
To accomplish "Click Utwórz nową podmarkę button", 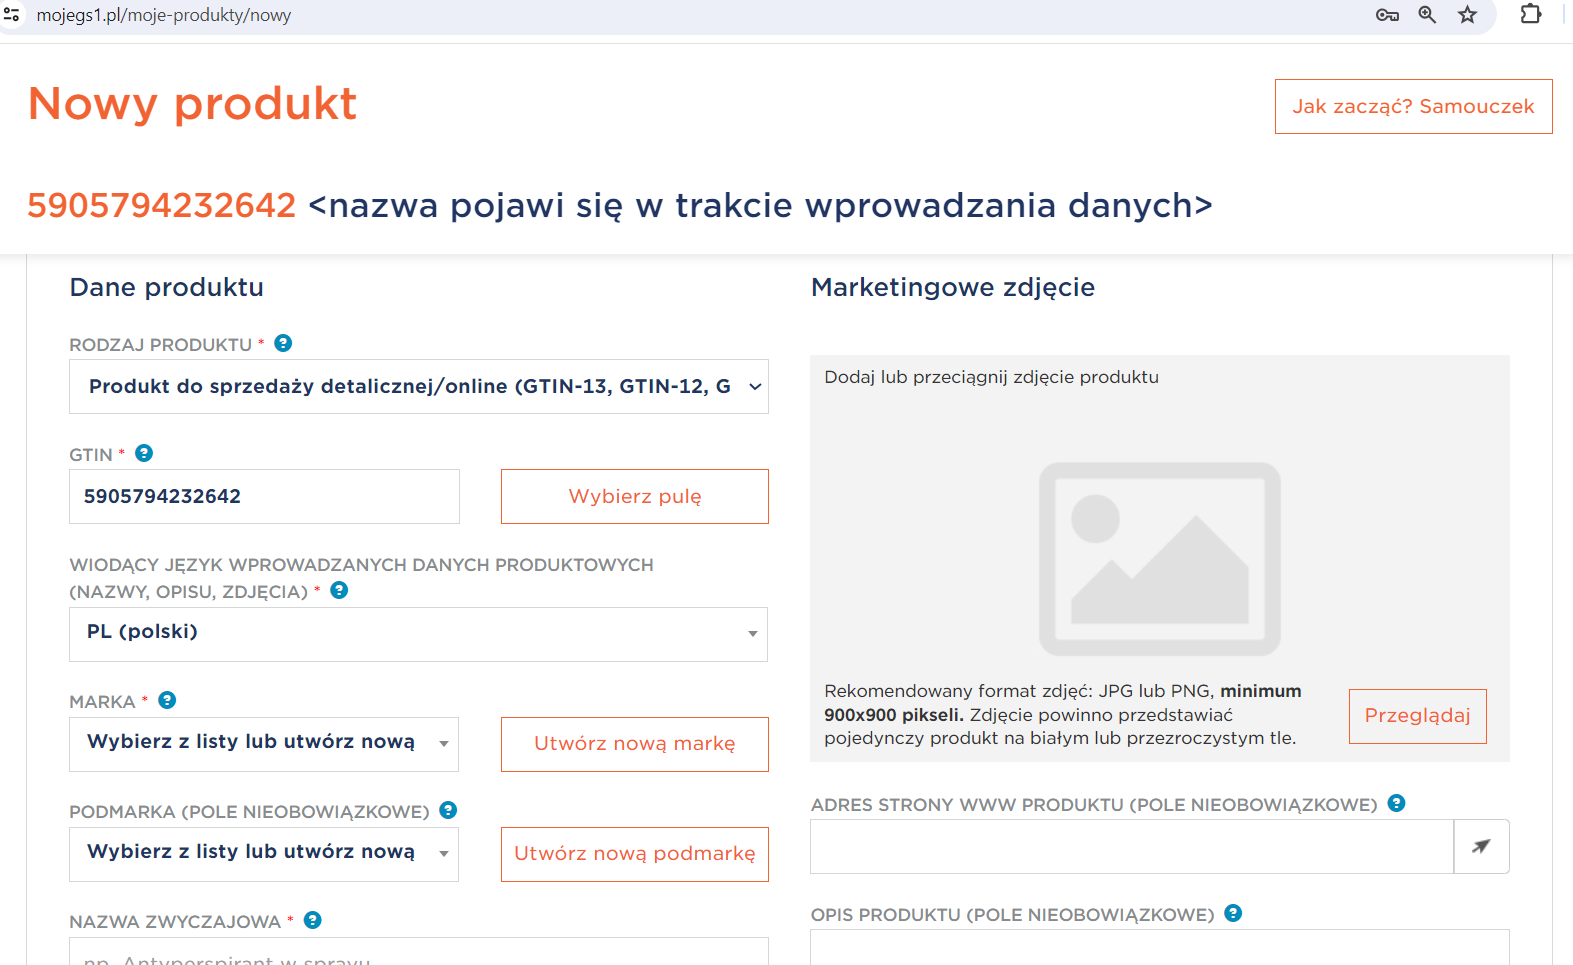I will click(x=635, y=854).
